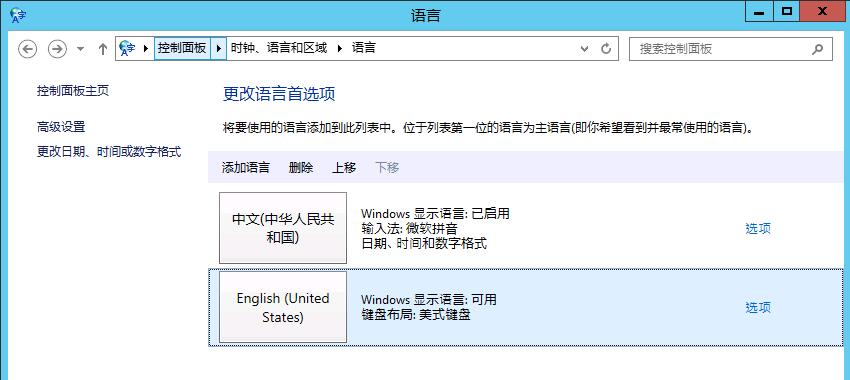The height and width of the screenshot is (380, 850).
Task: Click the text 输入法: 微软拼音
Action: (409, 229)
